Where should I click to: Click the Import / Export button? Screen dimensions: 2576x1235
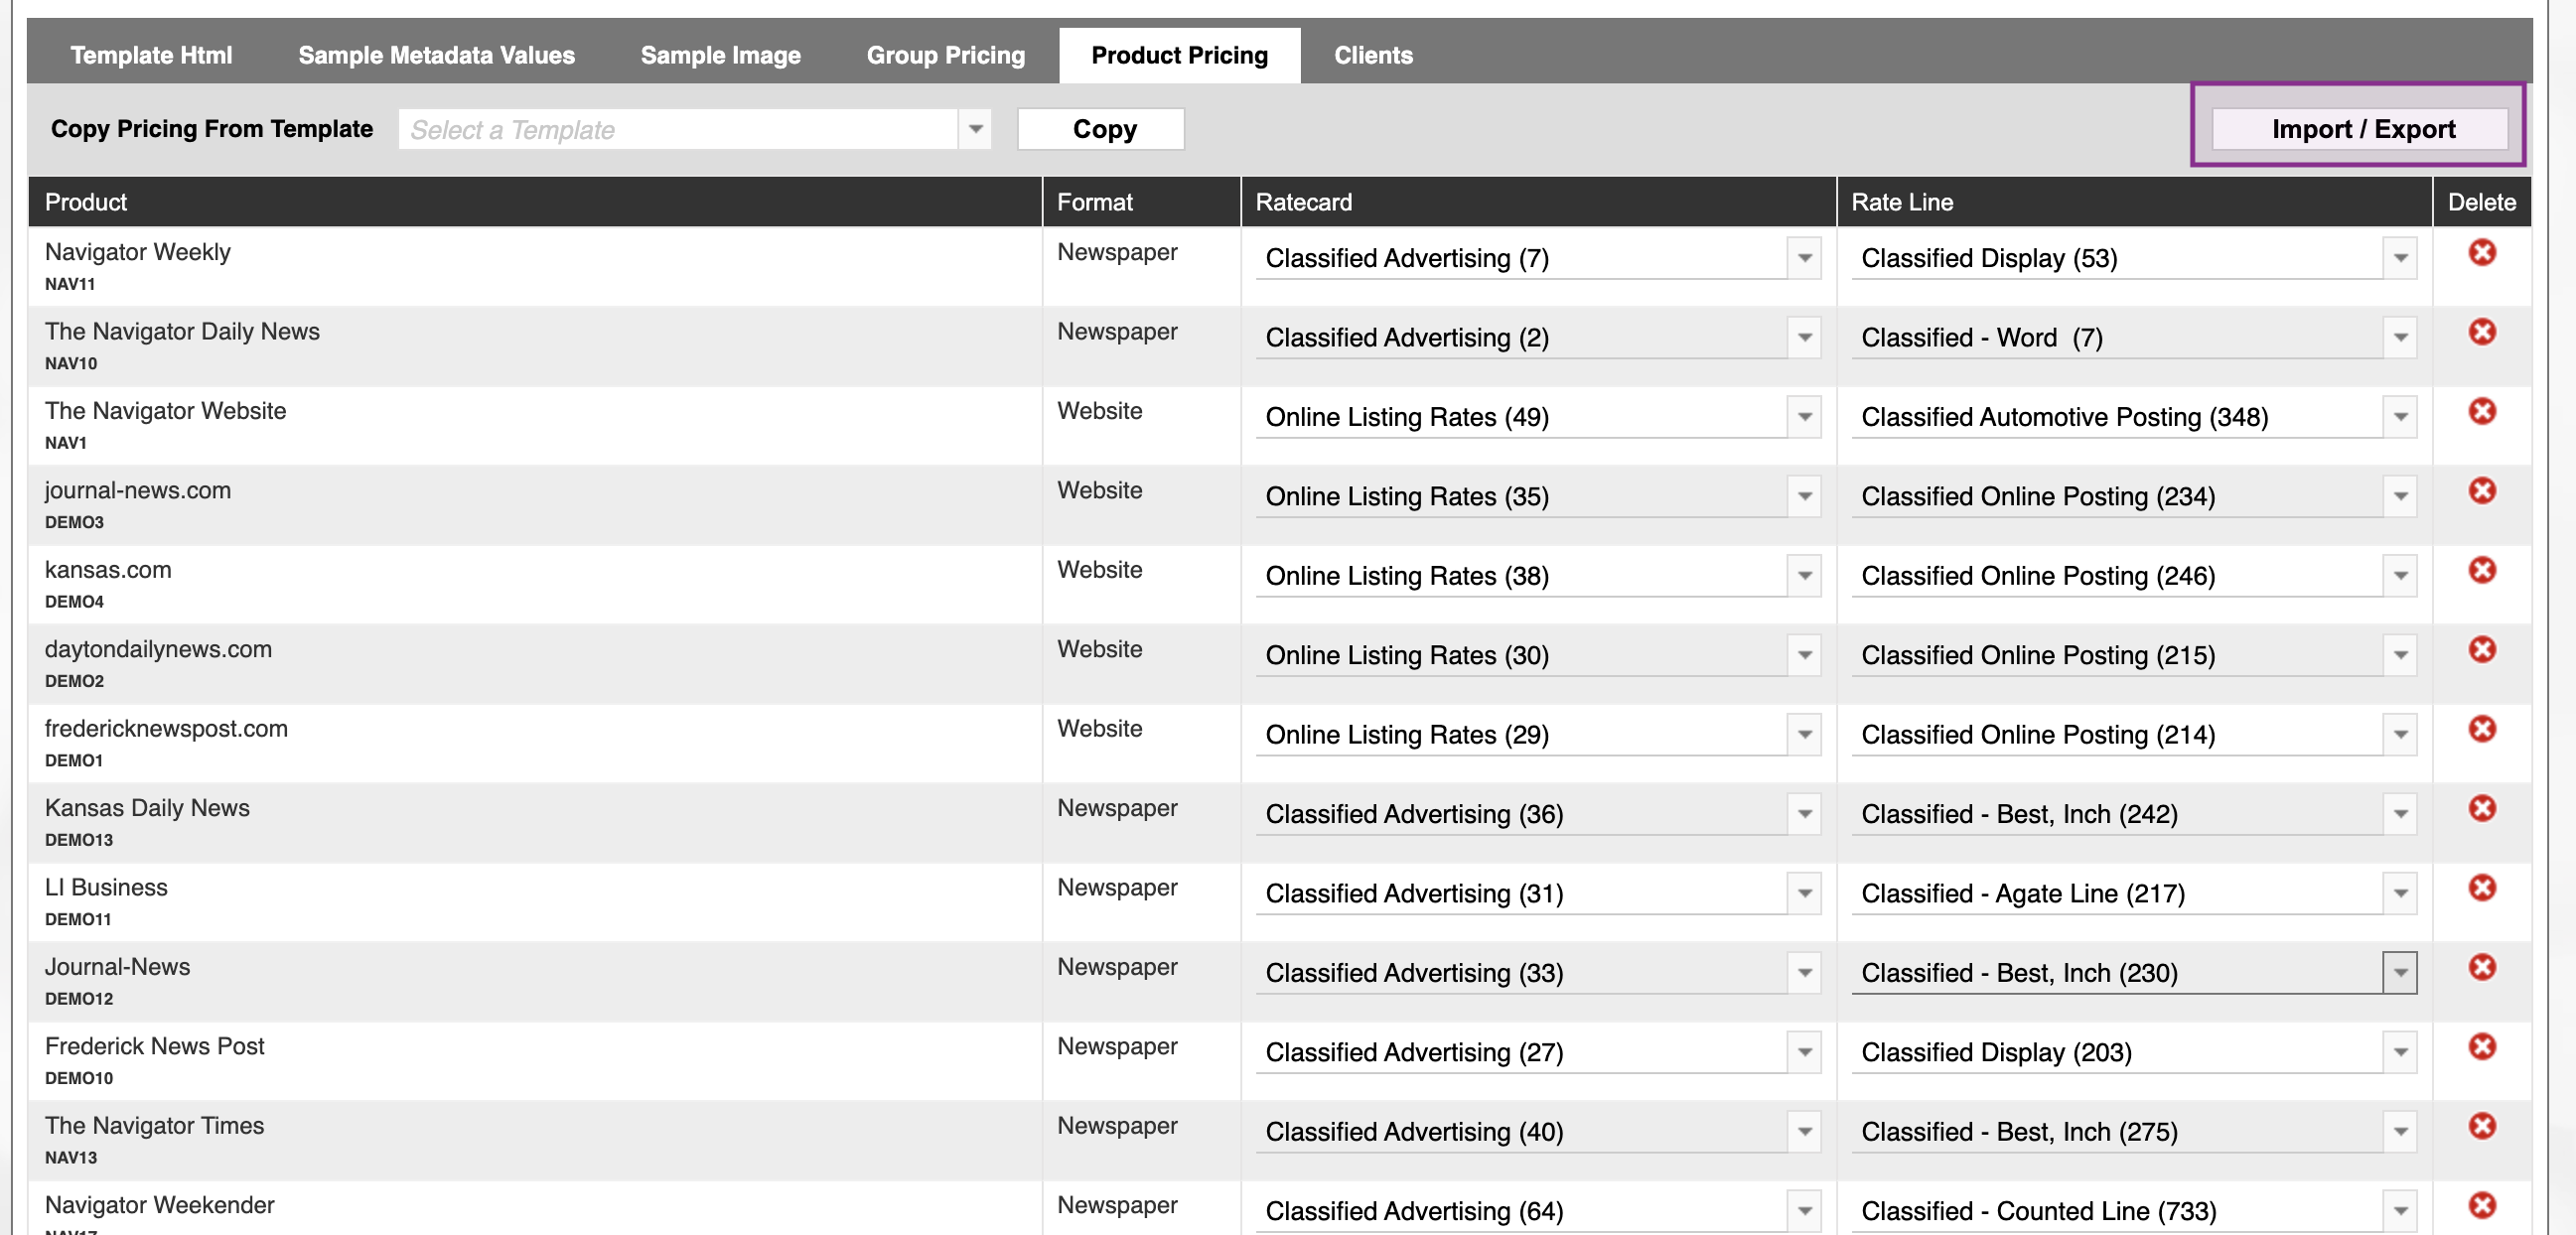2362,129
